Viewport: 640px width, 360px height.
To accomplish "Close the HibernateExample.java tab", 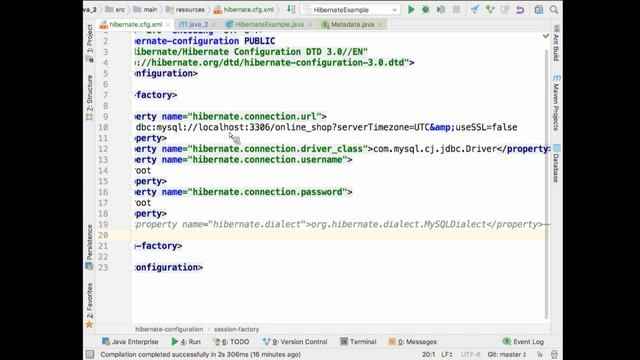I will 310,25.
